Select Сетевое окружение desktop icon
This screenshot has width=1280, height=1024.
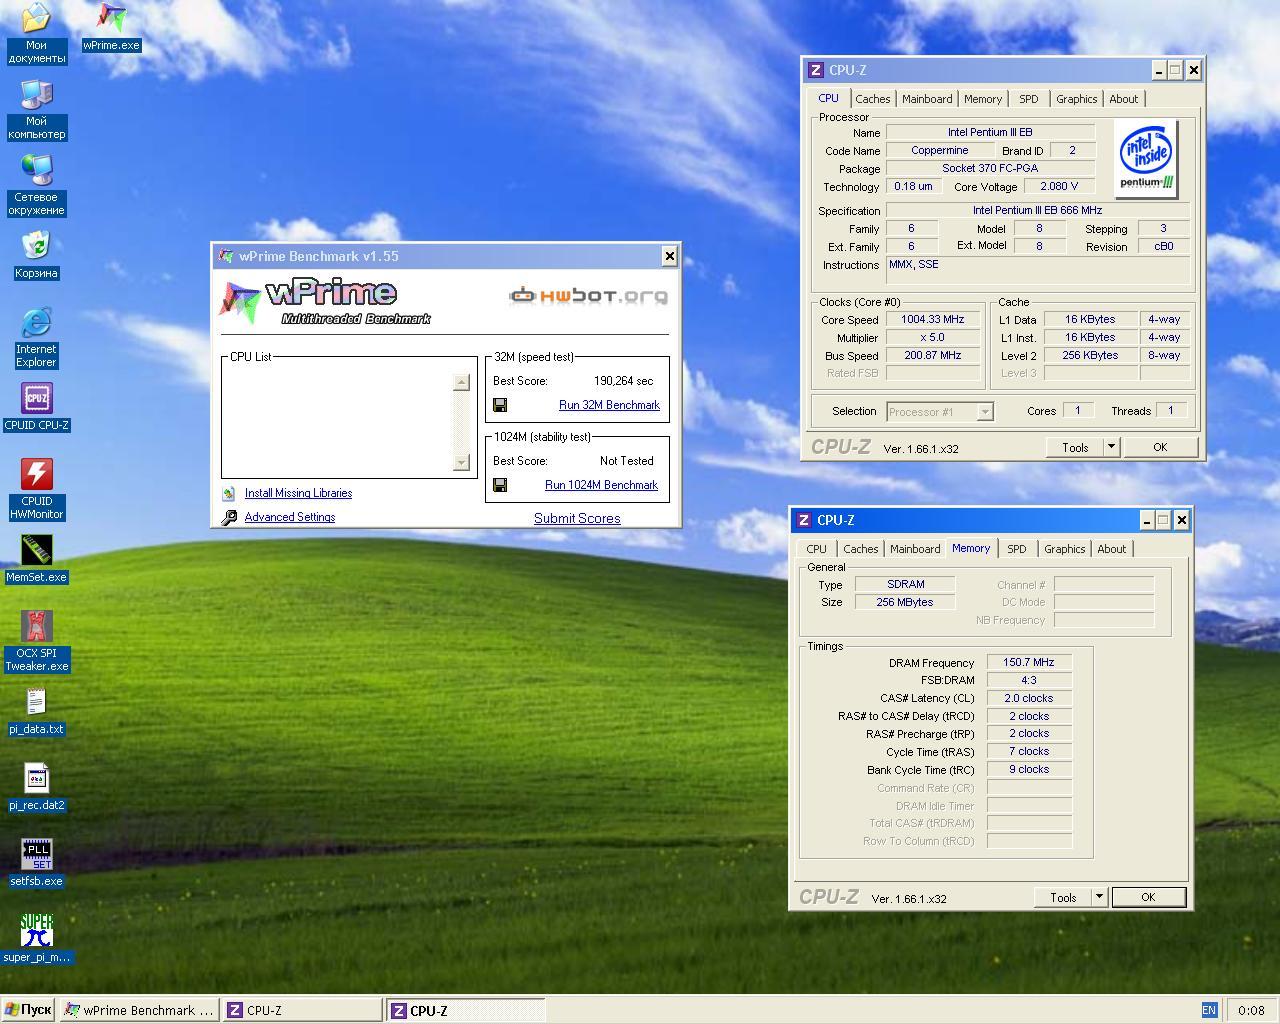pos(36,186)
